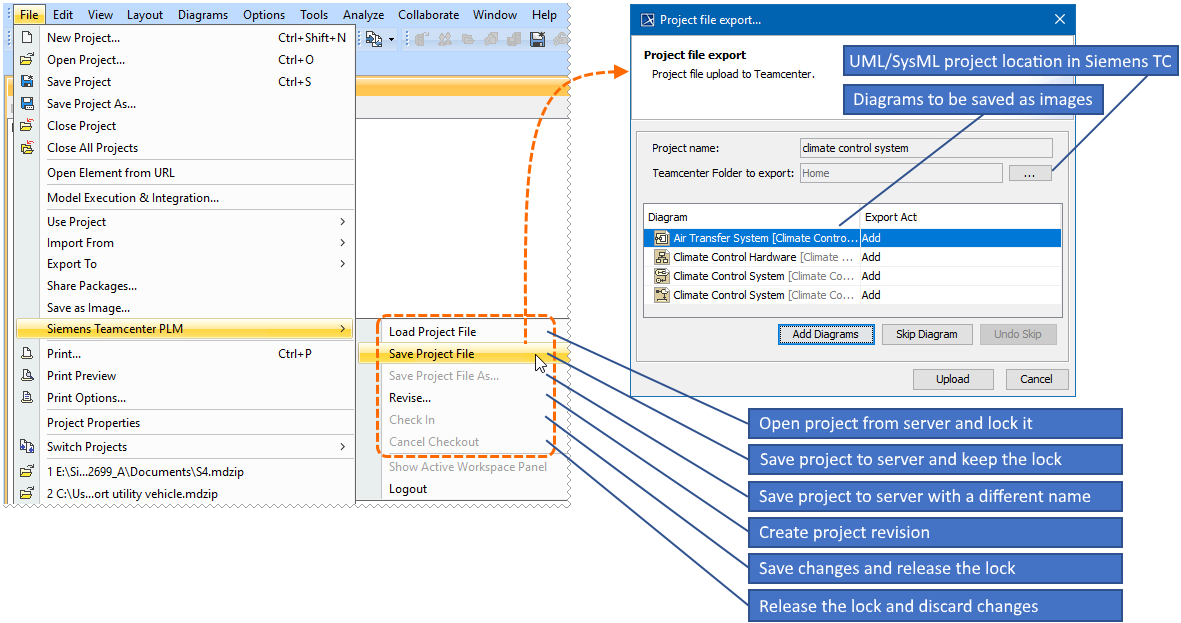Screen dimensions: 1181x623
Task: Click the Export Act column header
Action: click(x=960, y=217)
